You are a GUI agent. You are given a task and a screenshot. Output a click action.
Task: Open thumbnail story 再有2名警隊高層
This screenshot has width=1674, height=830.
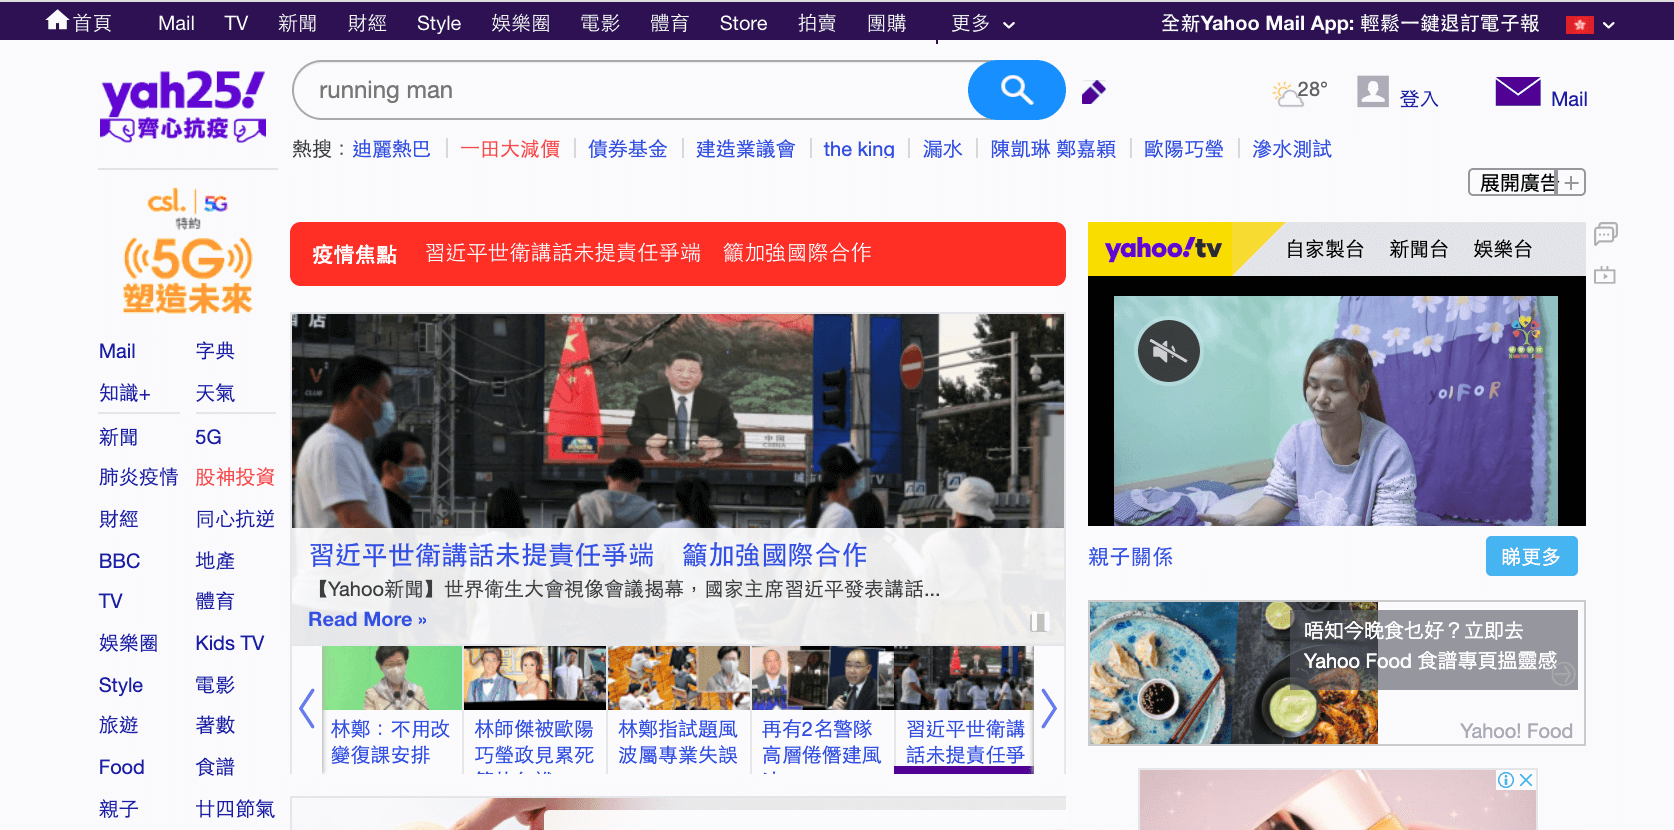[821, 709]
